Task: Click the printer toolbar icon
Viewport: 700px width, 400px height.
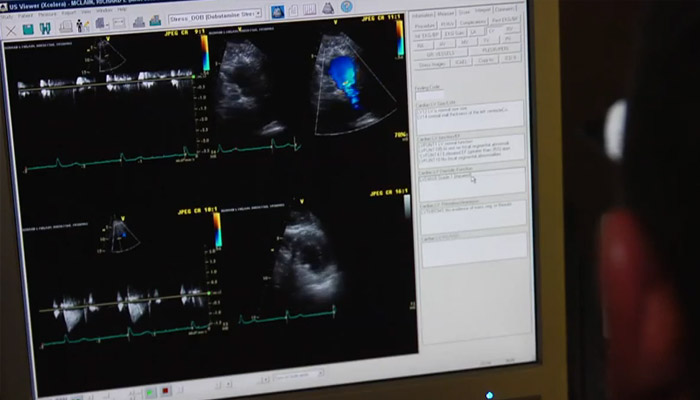Action: pos(66,27)
